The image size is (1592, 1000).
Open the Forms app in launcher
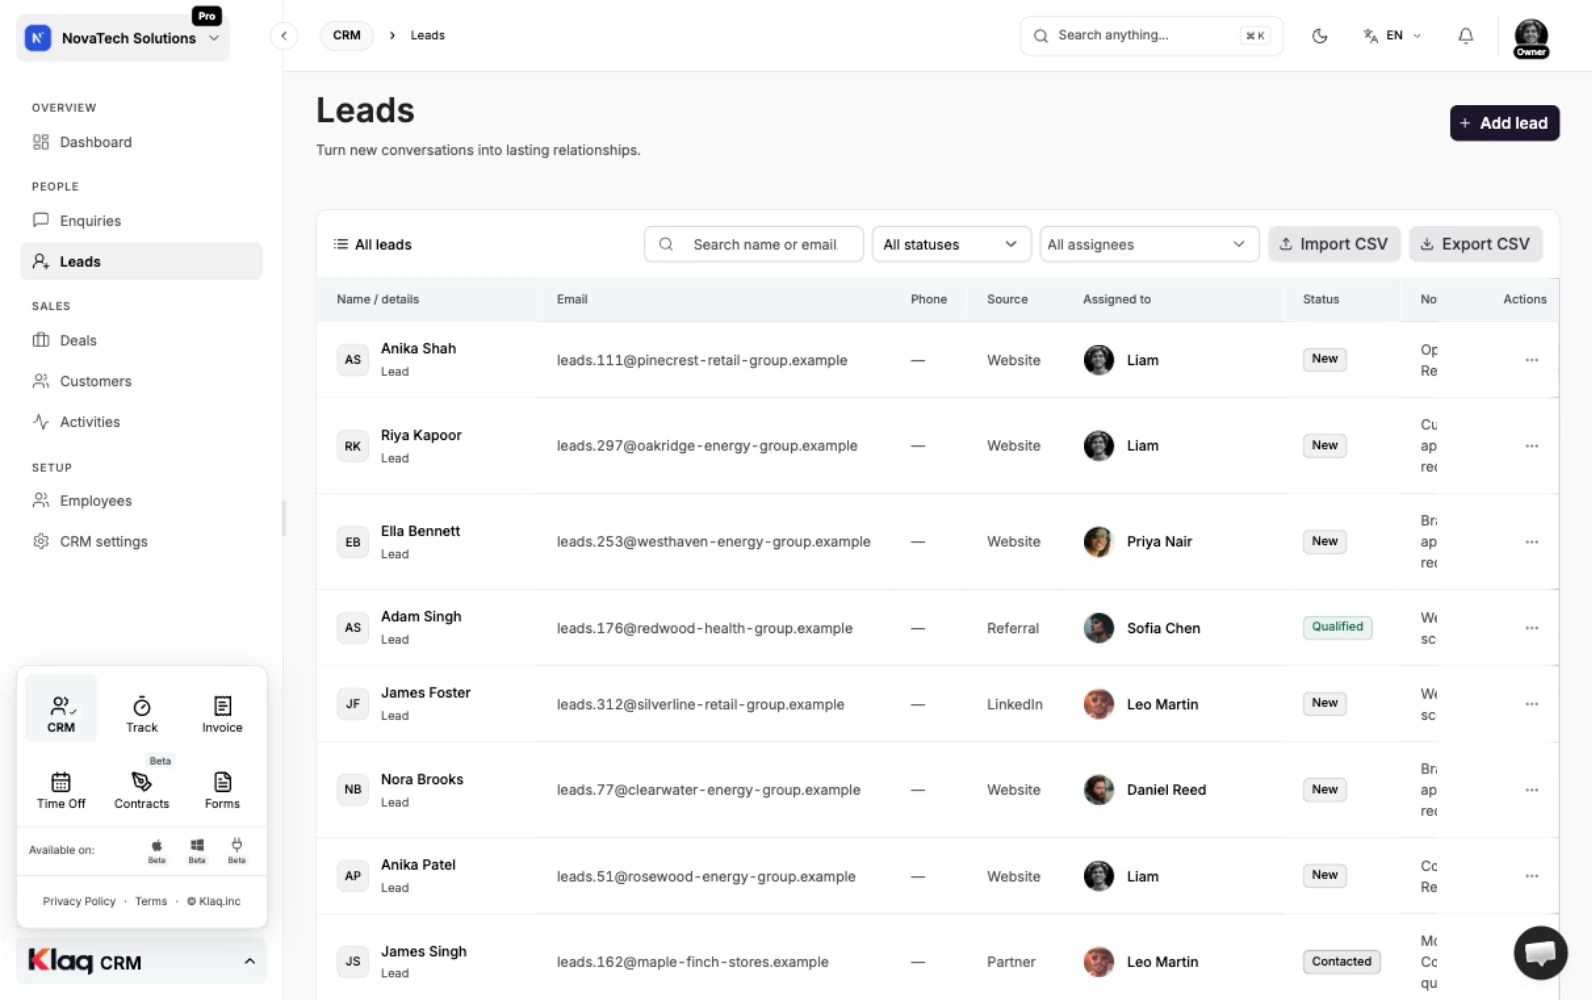pyautogui.click(x=222, y=790)
